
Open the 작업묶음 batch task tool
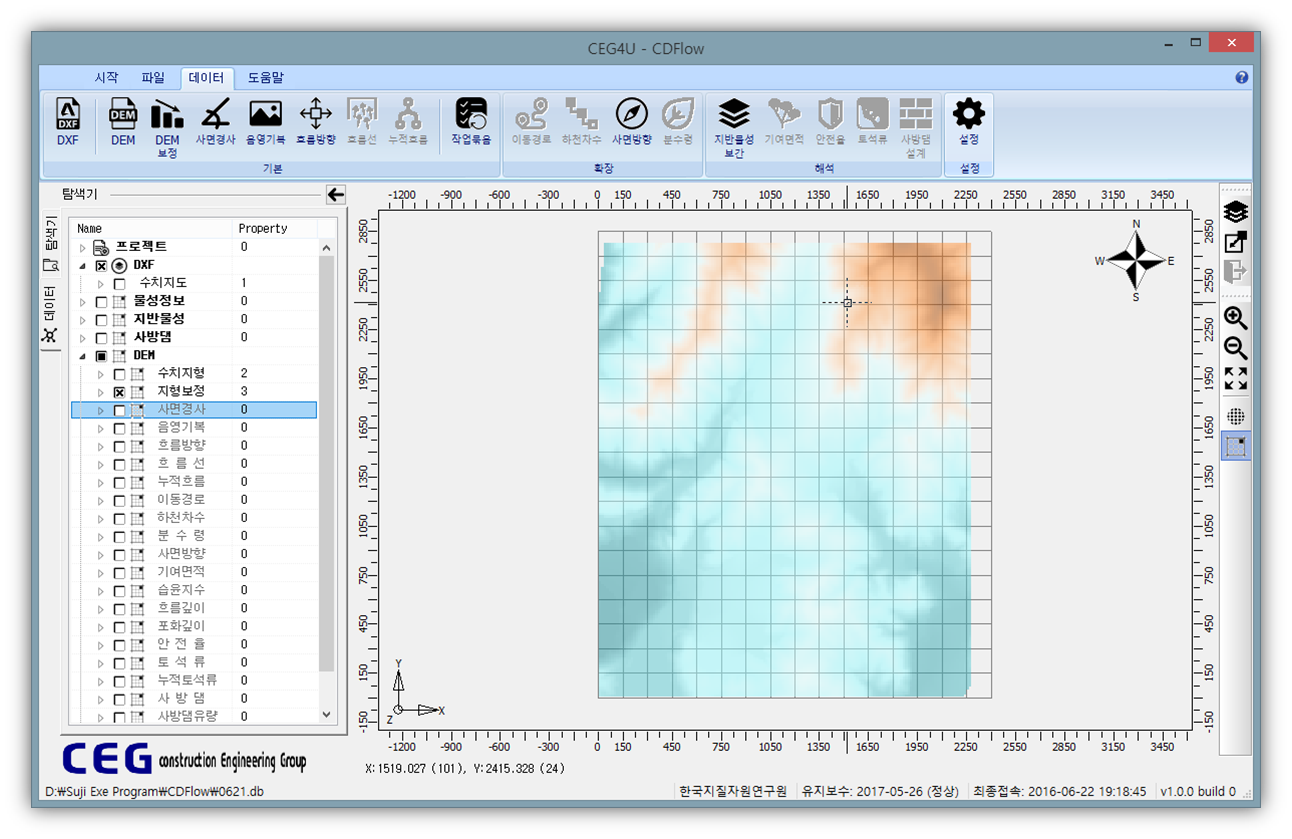(x=471, y=123)
